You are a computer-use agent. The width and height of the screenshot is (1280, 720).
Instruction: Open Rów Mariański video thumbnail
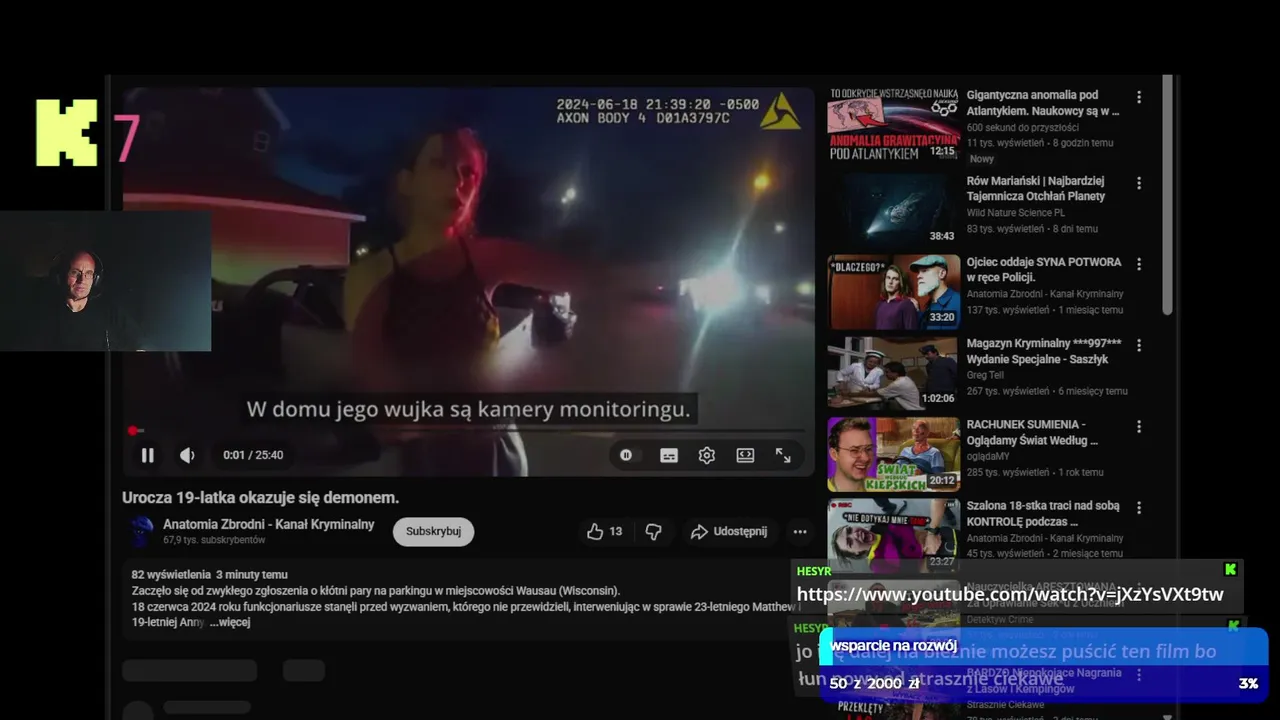pyautogui.click(x=893, y=210)
